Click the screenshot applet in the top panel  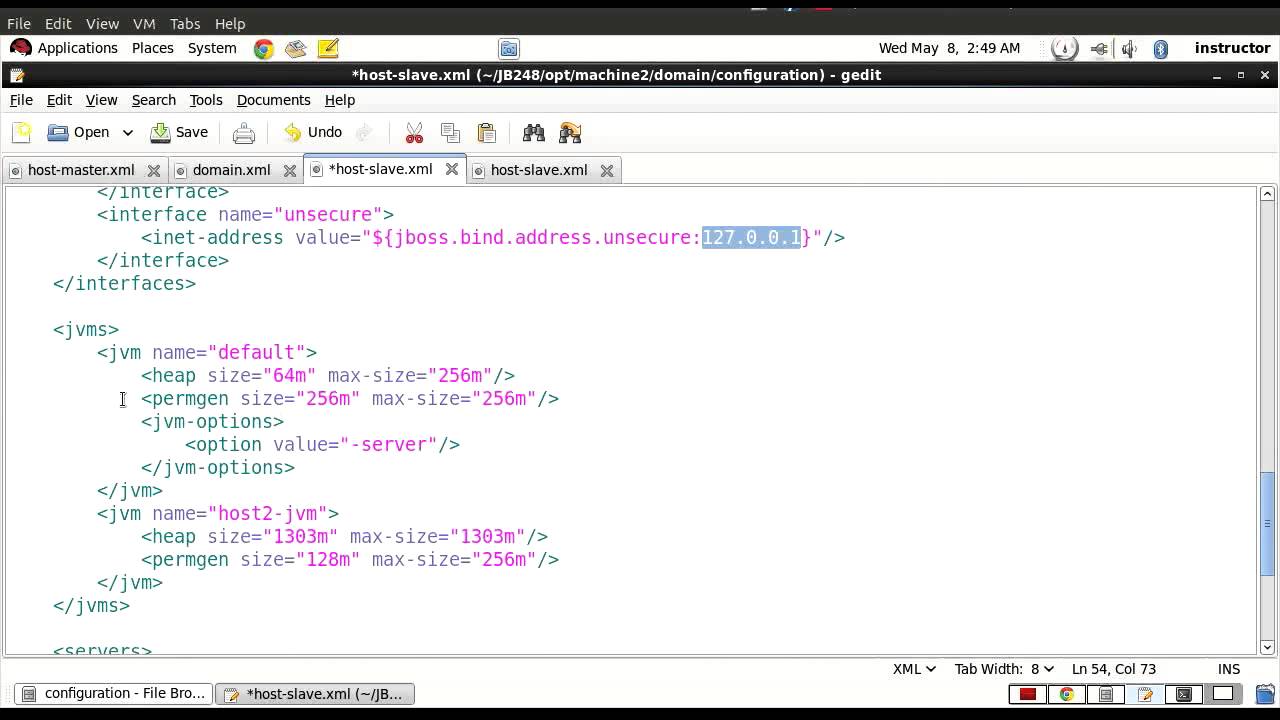click(x=509, y=48)
